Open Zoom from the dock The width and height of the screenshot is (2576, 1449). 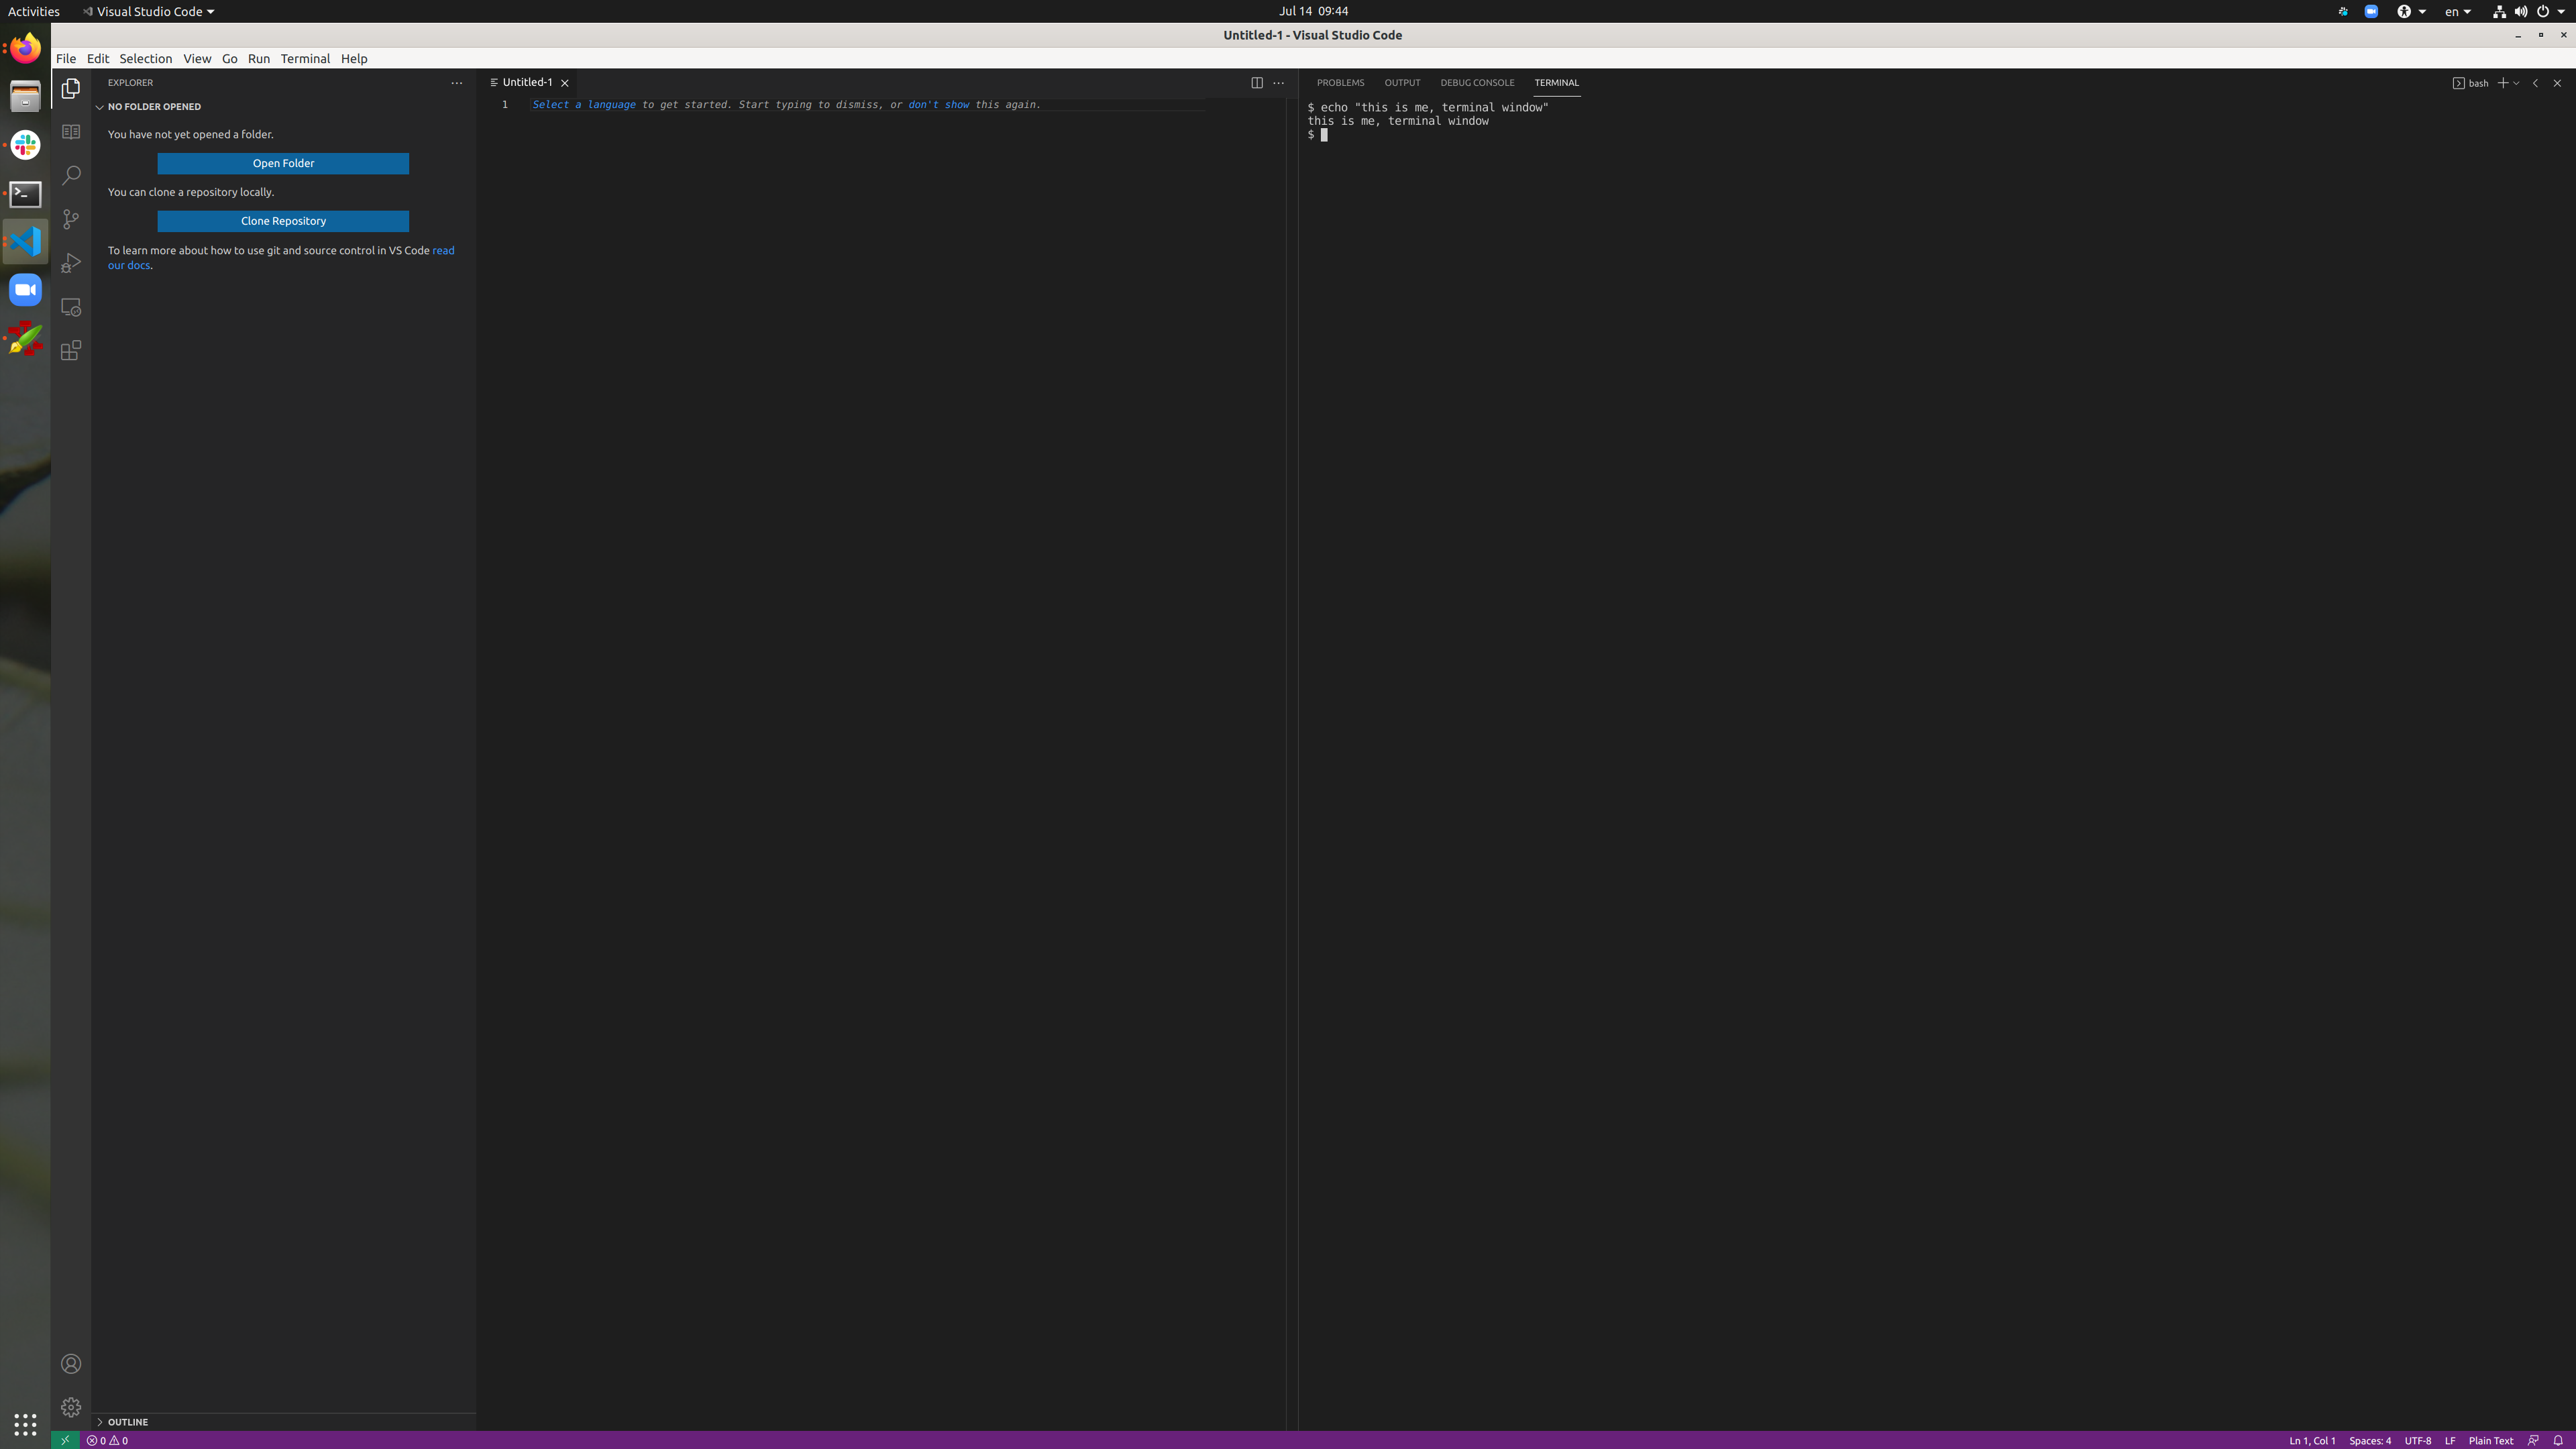[25, 291]
